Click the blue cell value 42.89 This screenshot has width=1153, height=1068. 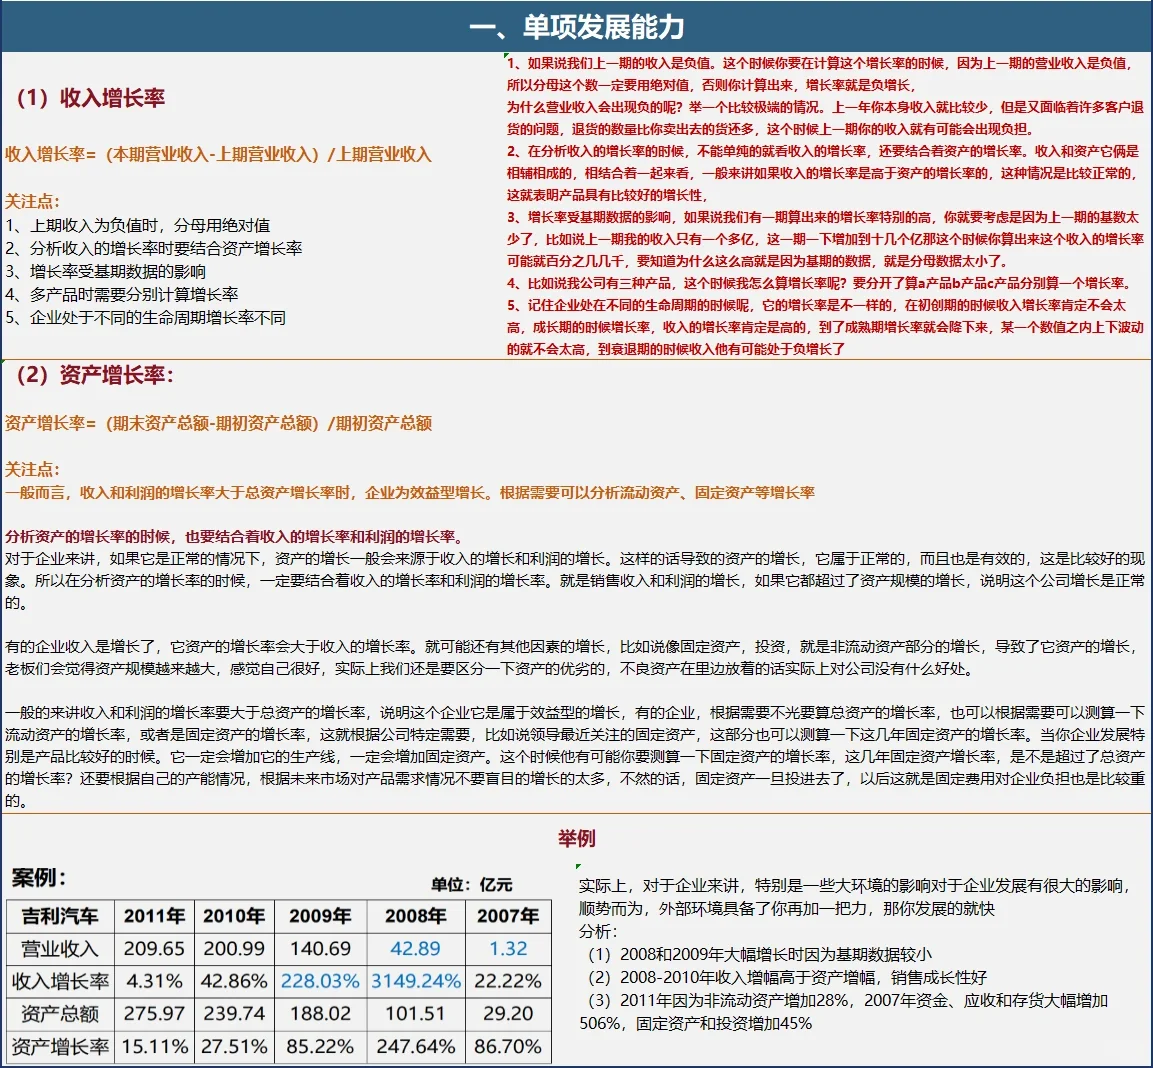click(415, 949)
